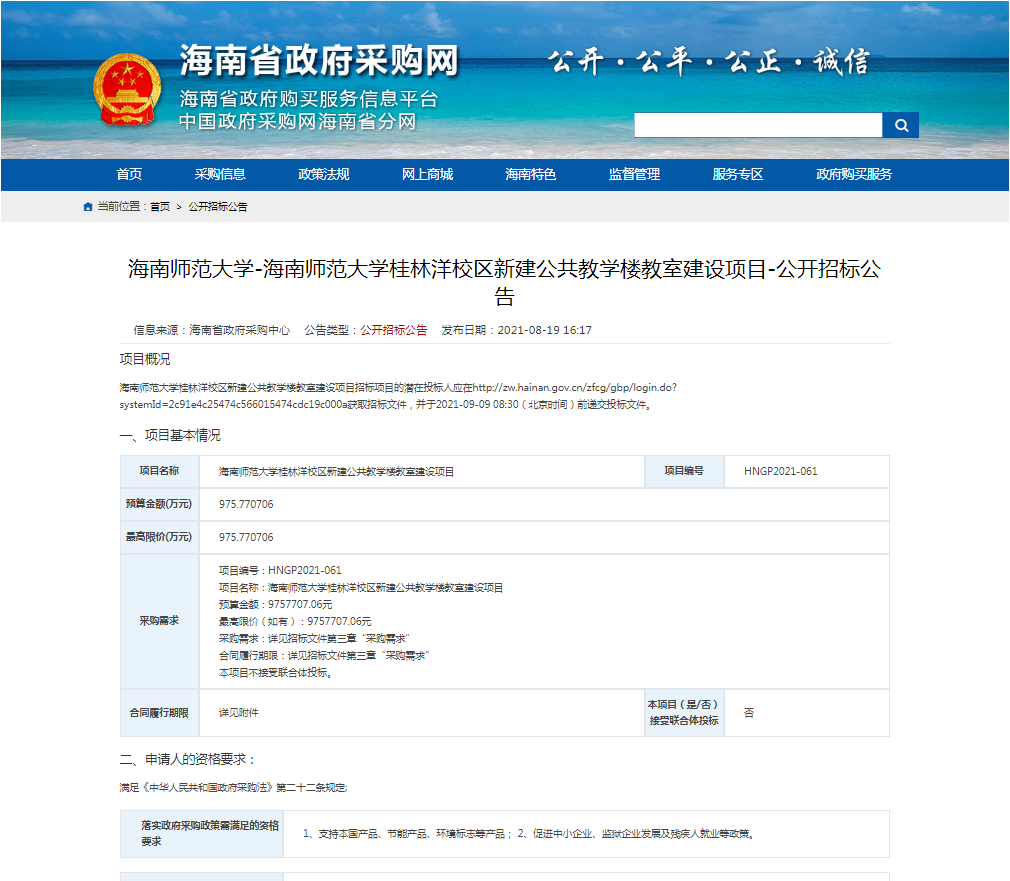Open the 采购信息 navigation menu

click(x=220, y=175)
